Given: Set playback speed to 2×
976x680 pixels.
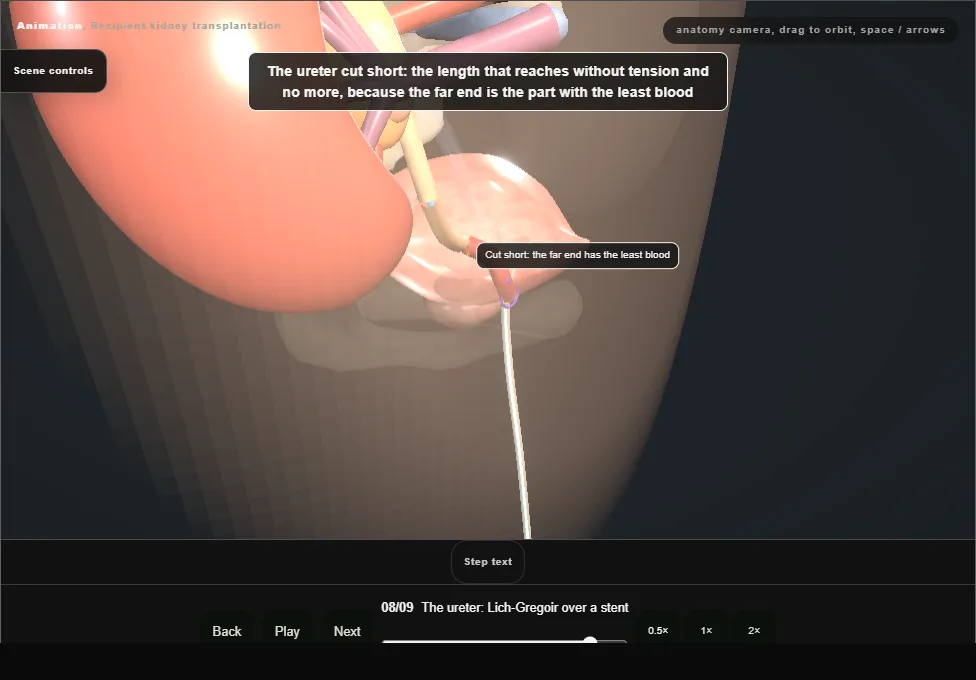Looking at the screenshot, I should [754, 630].
